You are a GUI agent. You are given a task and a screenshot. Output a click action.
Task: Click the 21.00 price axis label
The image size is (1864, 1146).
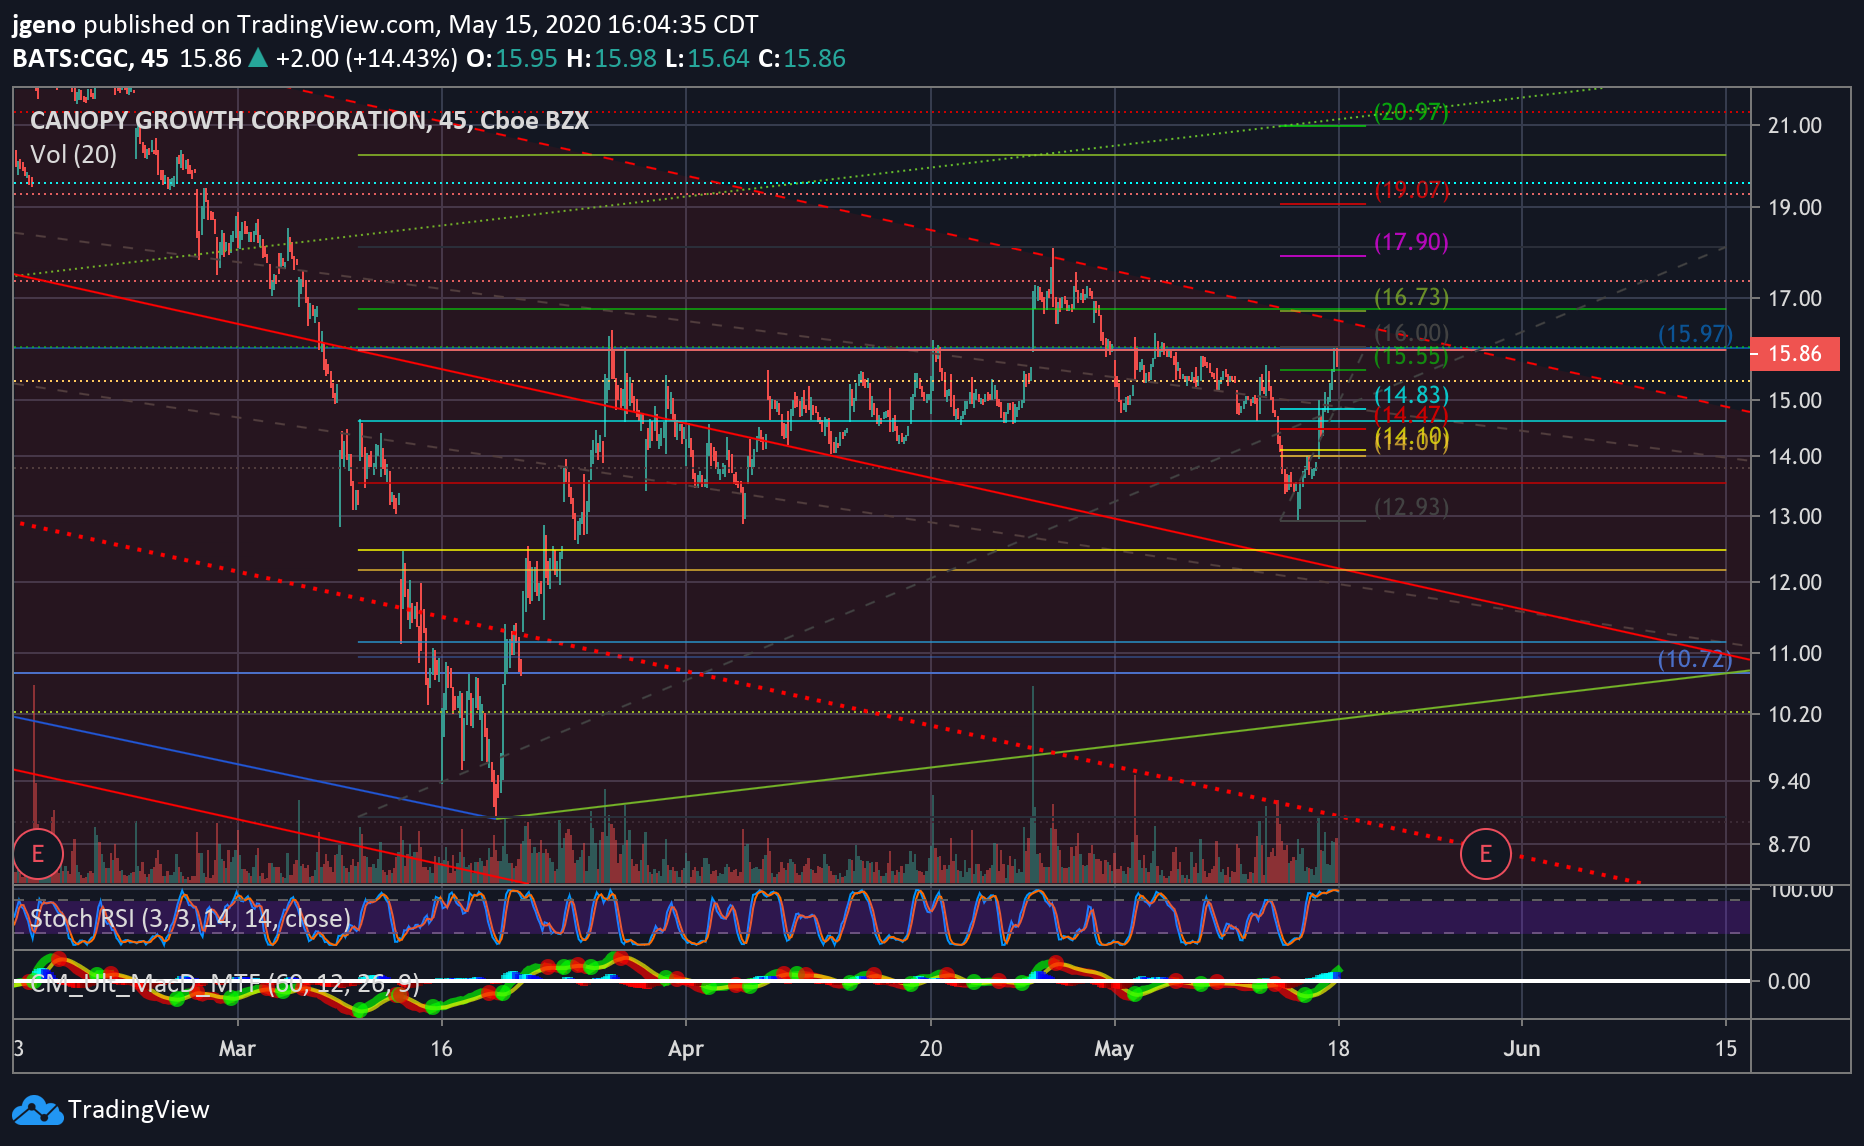(1795, 125)
